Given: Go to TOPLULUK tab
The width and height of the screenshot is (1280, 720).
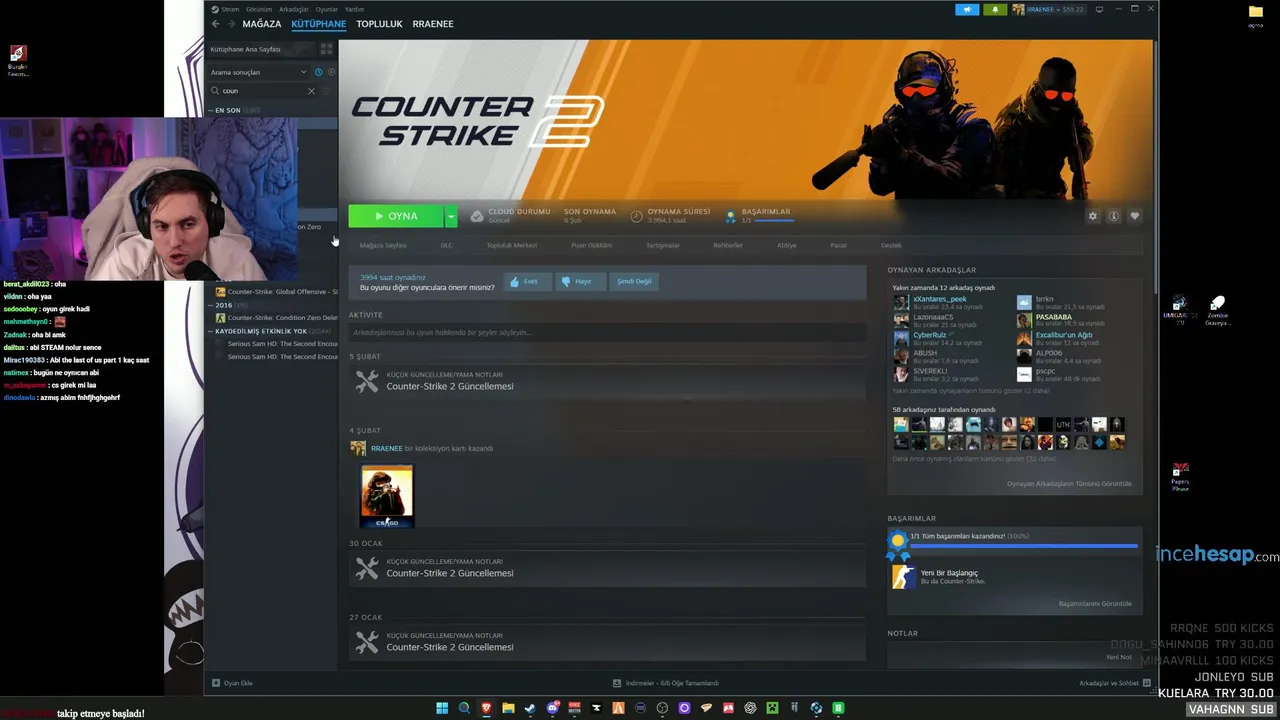Looking at the screenshot, I should 379,24.
